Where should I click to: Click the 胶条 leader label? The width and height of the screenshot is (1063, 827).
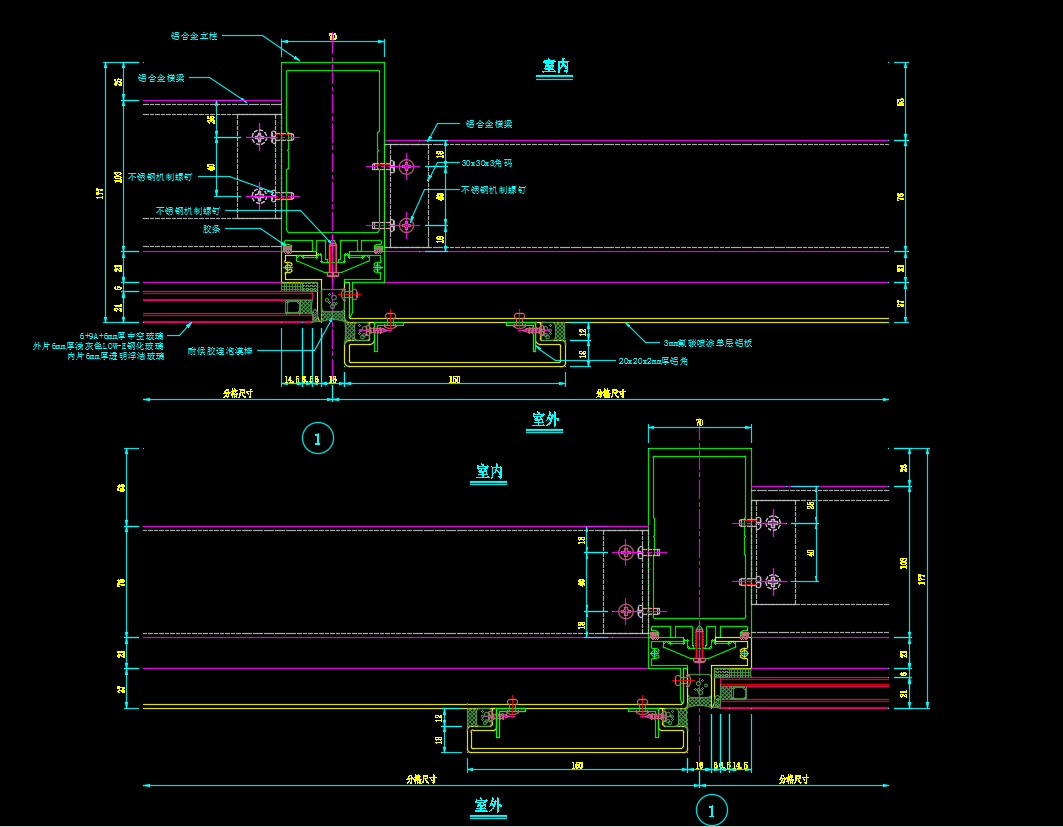coord(211,229)
